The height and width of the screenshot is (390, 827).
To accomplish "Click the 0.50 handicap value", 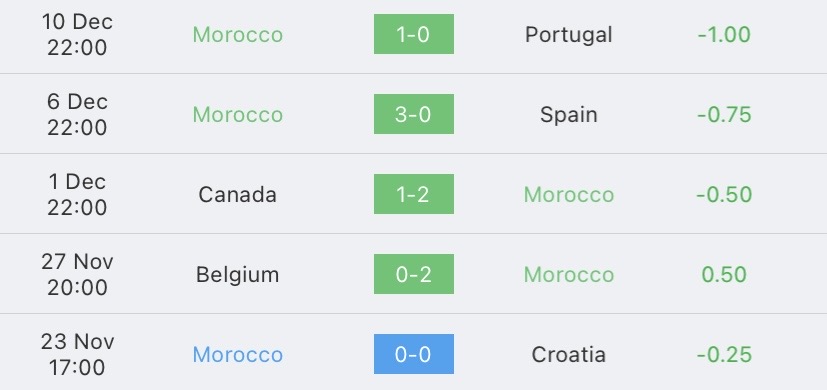I will [724, 274].
